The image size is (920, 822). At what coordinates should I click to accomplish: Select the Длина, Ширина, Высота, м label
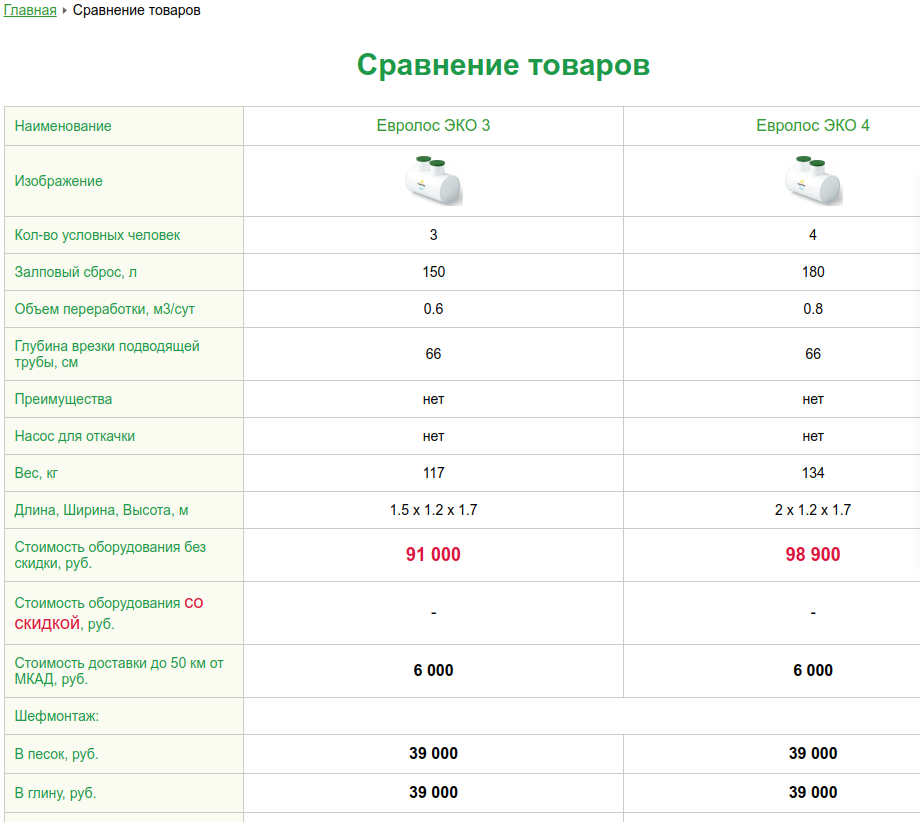[x=102, y=510]
